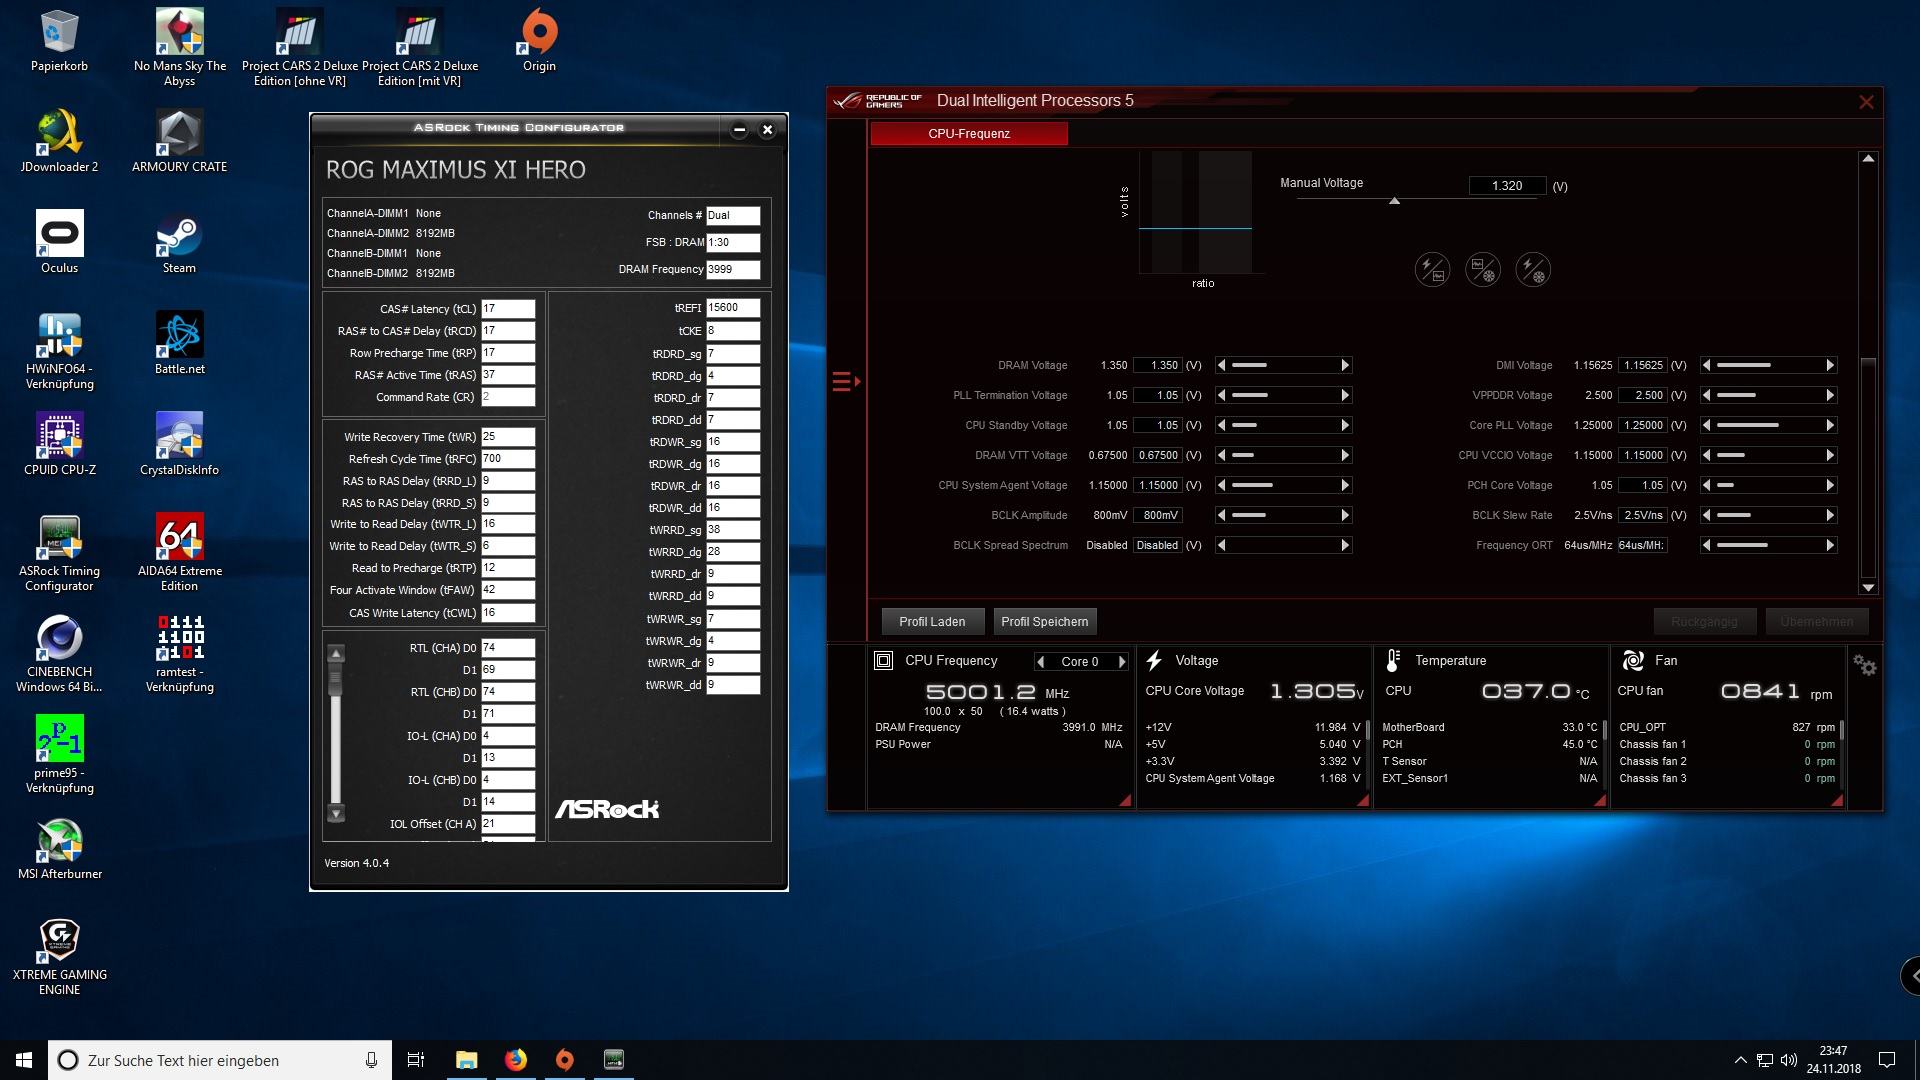Image resolution: width=1920 pixels, height=1080 pixels.
Task: Select the CPU-Frequenz tab
Action: pos(968,133)
